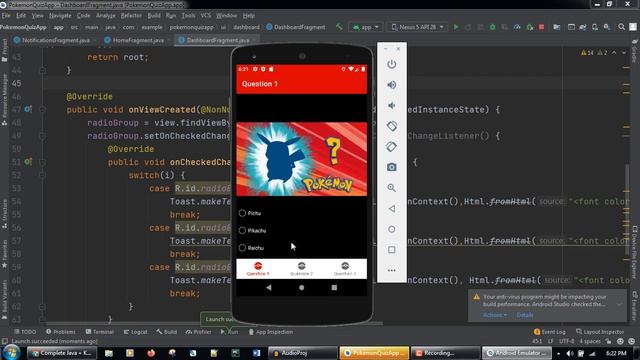
Task: Open the Refactor menu
Action: pyautogui.click(x=131, y=16)
